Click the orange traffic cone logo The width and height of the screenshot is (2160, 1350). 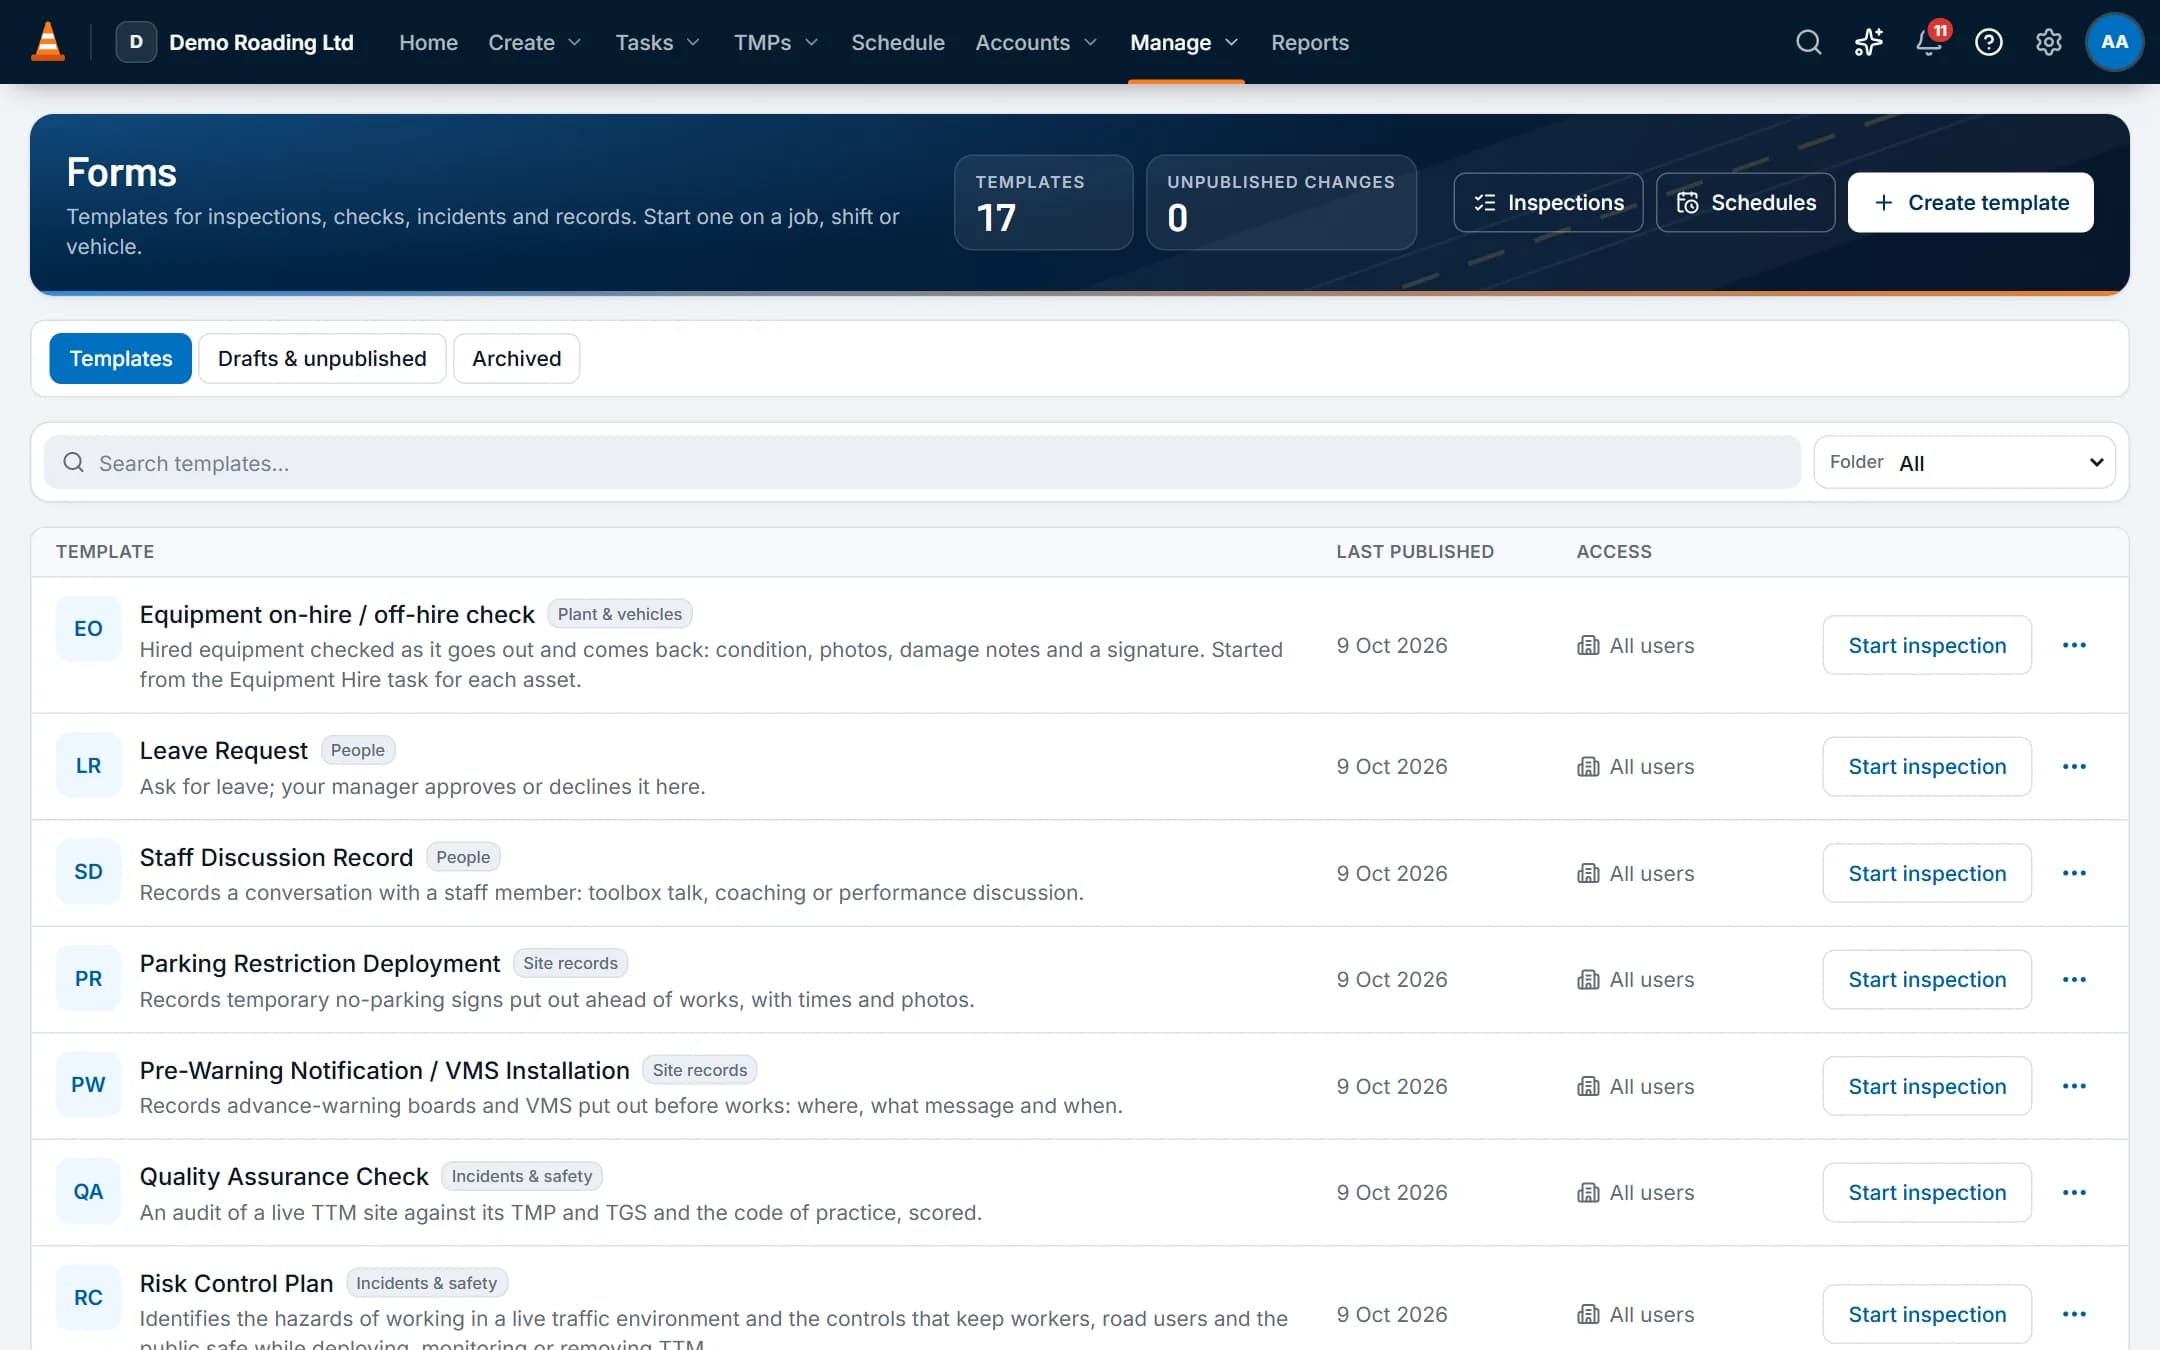pyautogui.click(x=48, y=42)
